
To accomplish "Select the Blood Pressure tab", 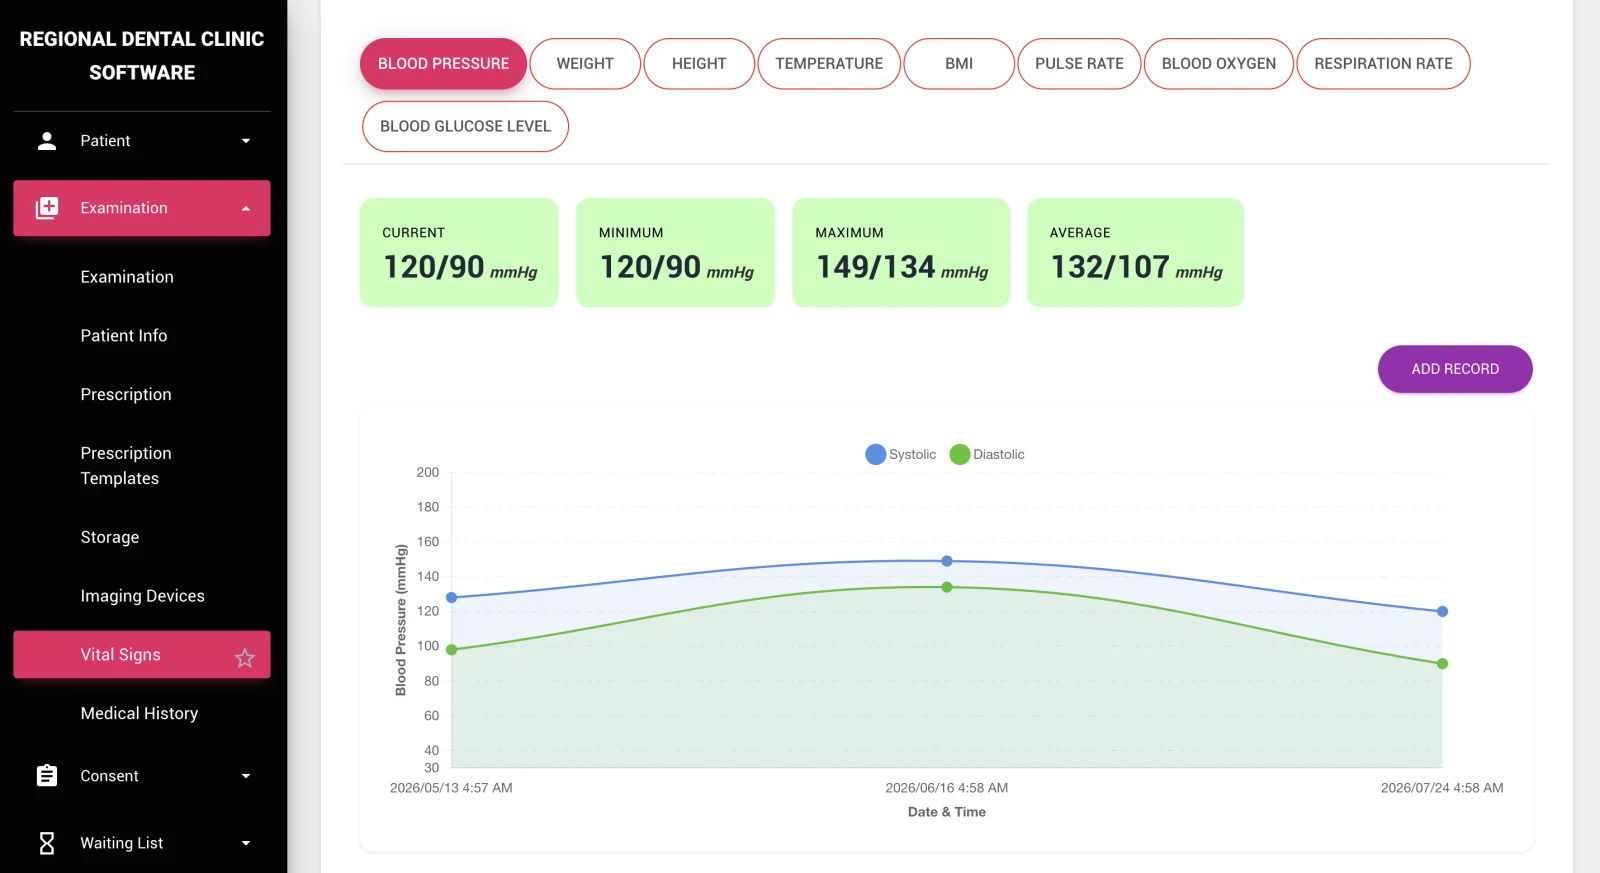I will click(443, 64).
